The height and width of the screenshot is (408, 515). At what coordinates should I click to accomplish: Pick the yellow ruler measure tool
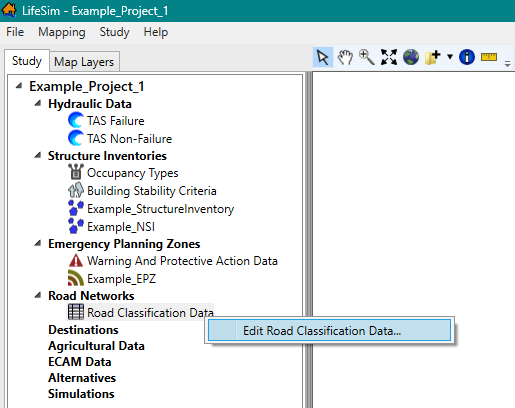click(489, 57)
